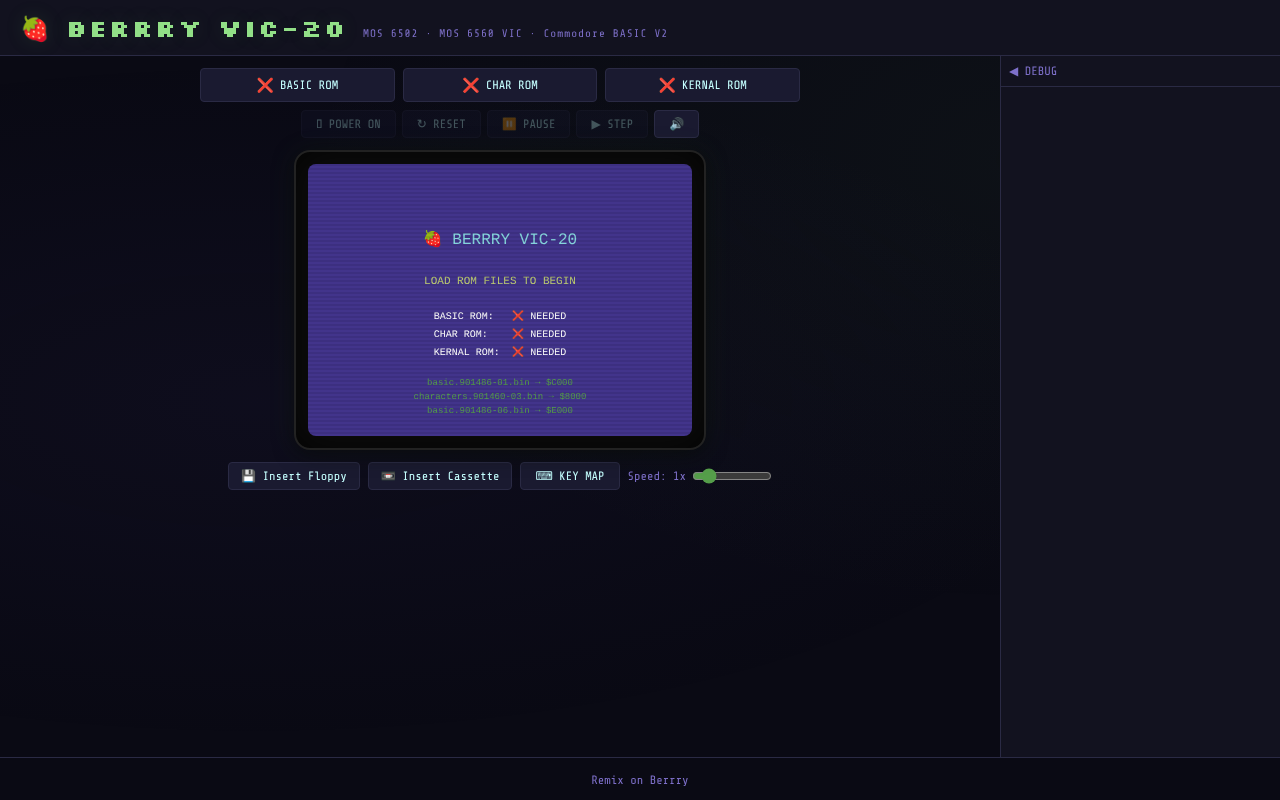Screen dimensions: 1280x800
Task: Adjust the 1x speed slider
Action: pyautogui.click(x=730, y=475)
